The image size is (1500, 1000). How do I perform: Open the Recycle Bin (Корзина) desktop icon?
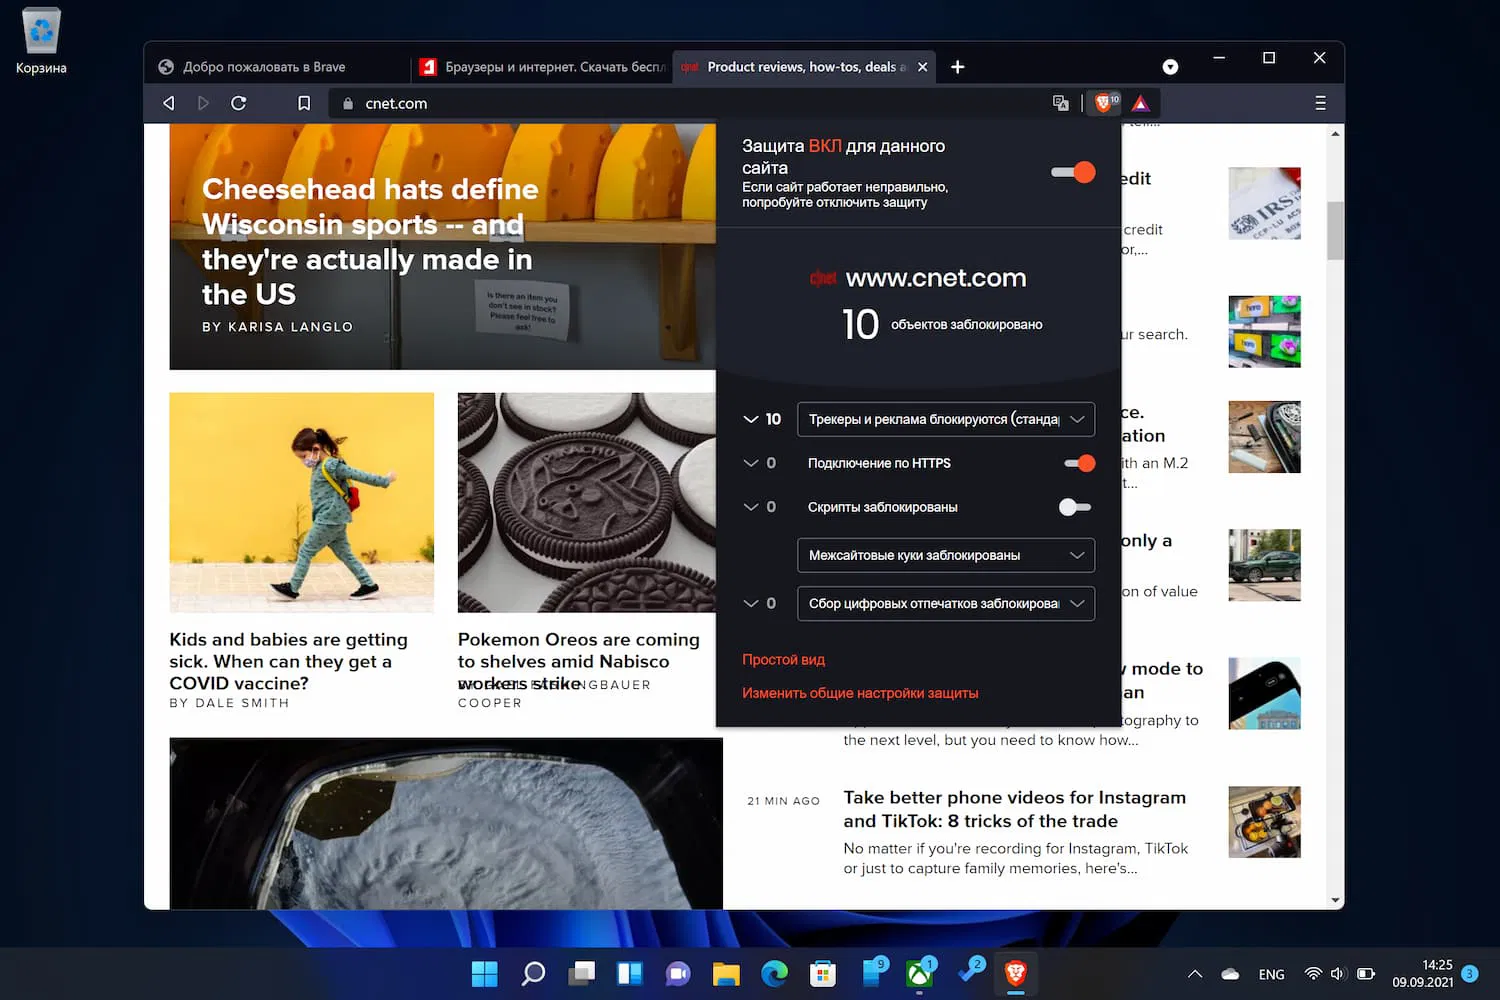(41, 42)
